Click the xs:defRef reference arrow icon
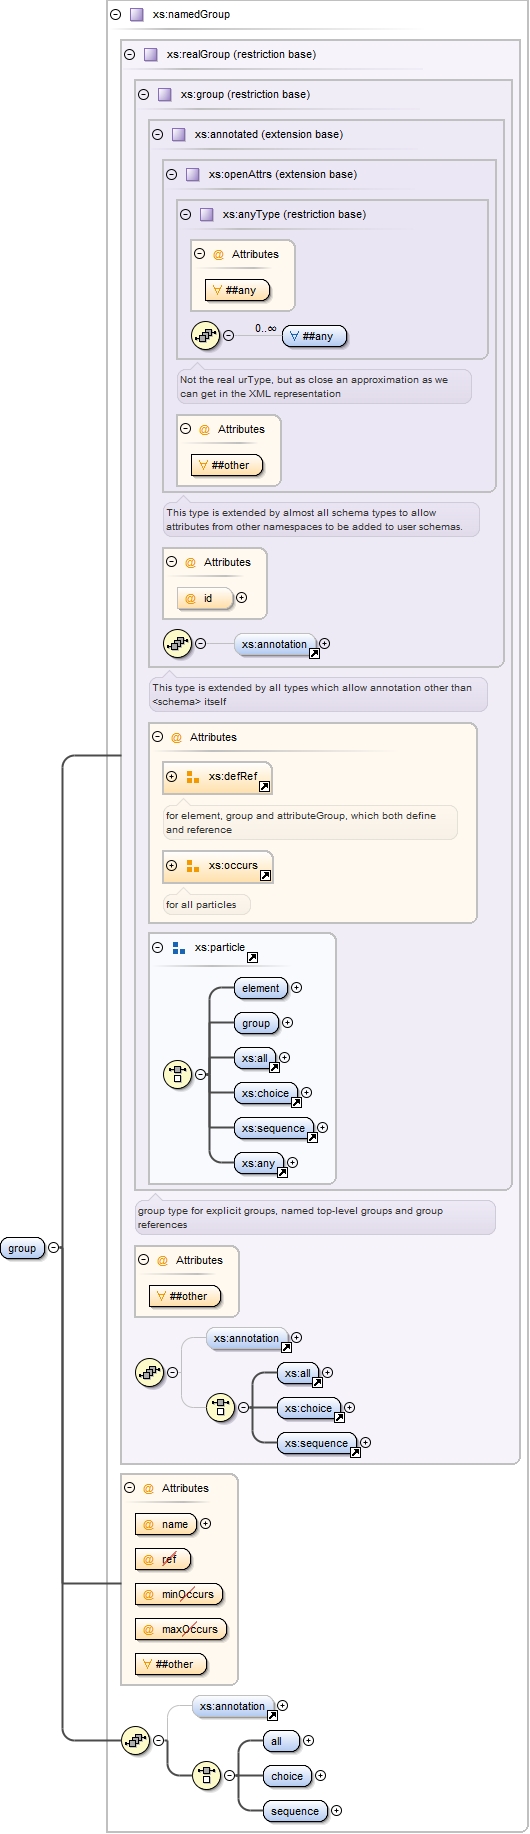 coord(264,787)
